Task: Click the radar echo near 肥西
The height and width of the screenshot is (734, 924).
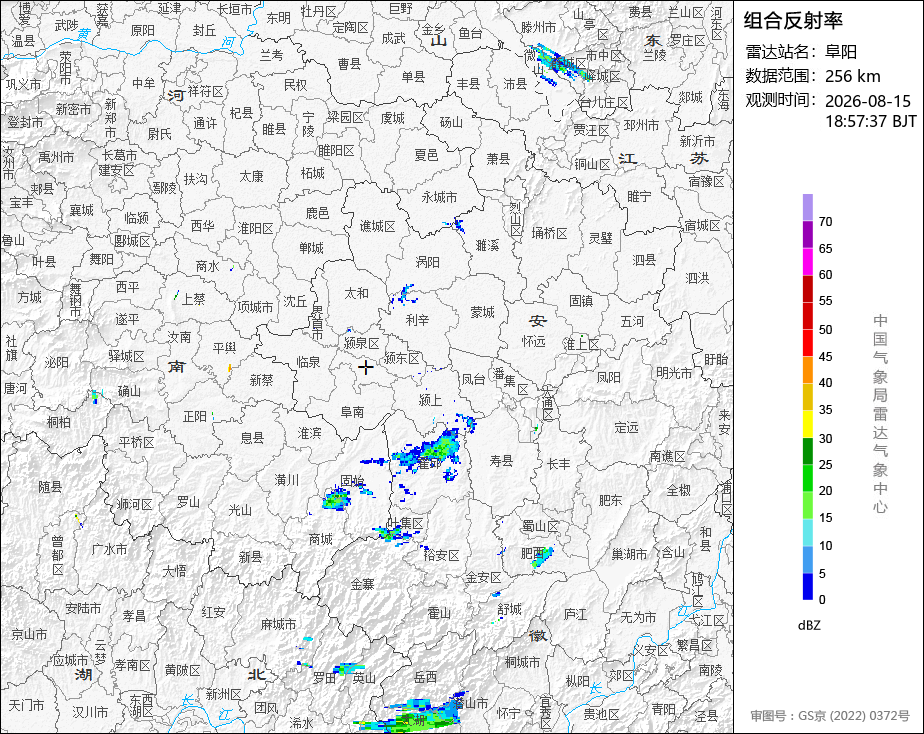Action: [x=543, y=557]
